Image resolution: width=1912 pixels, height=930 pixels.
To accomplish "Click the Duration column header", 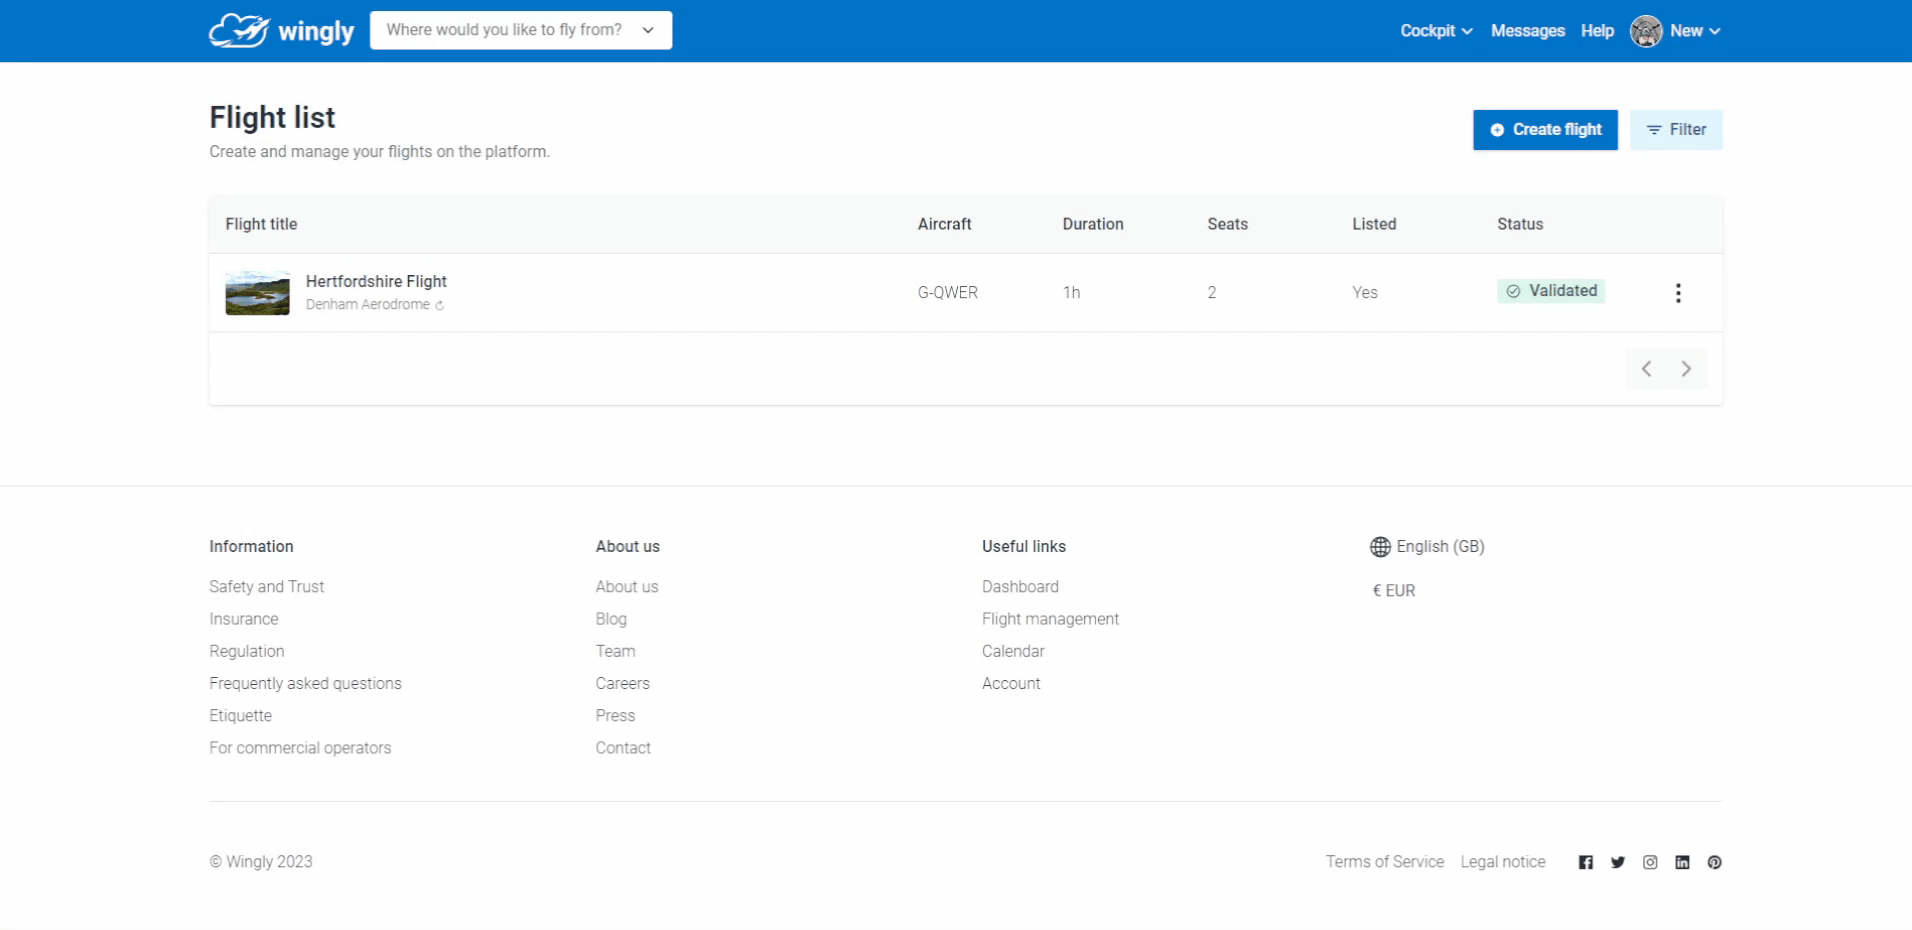I will [1093, 224].
